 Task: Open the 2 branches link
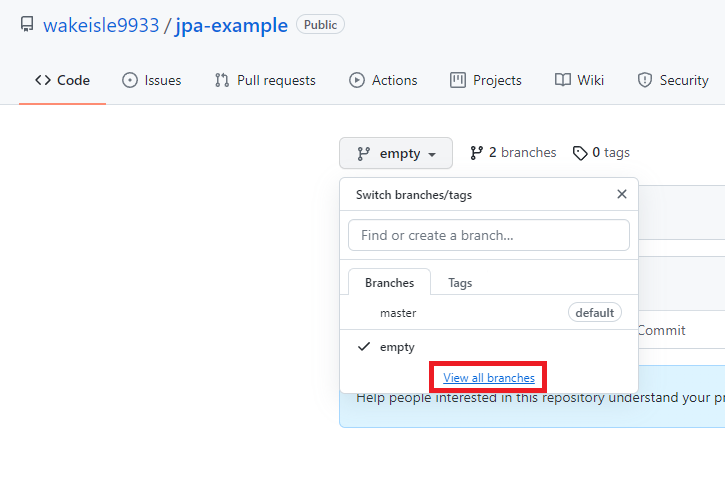click(x=513, y=153)
